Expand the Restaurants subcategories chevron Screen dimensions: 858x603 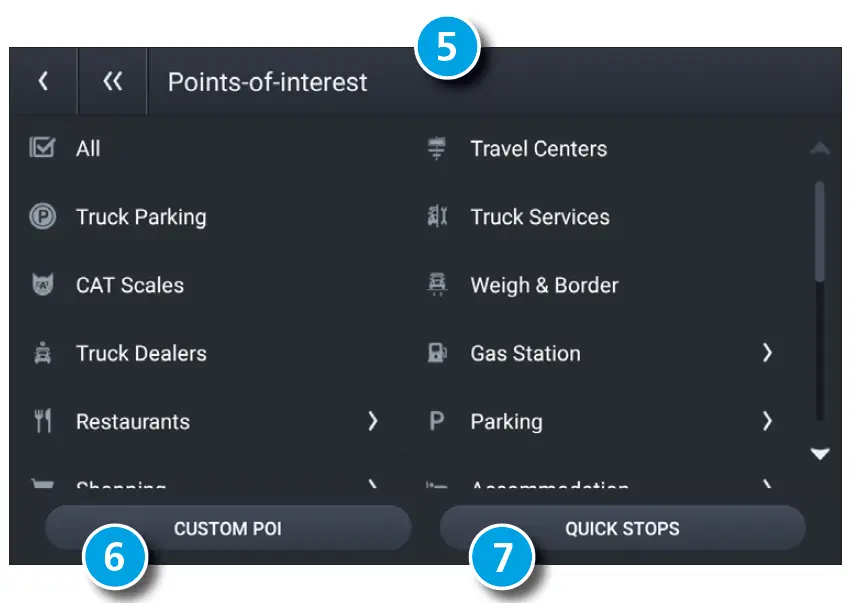click(x=372, y=421)
